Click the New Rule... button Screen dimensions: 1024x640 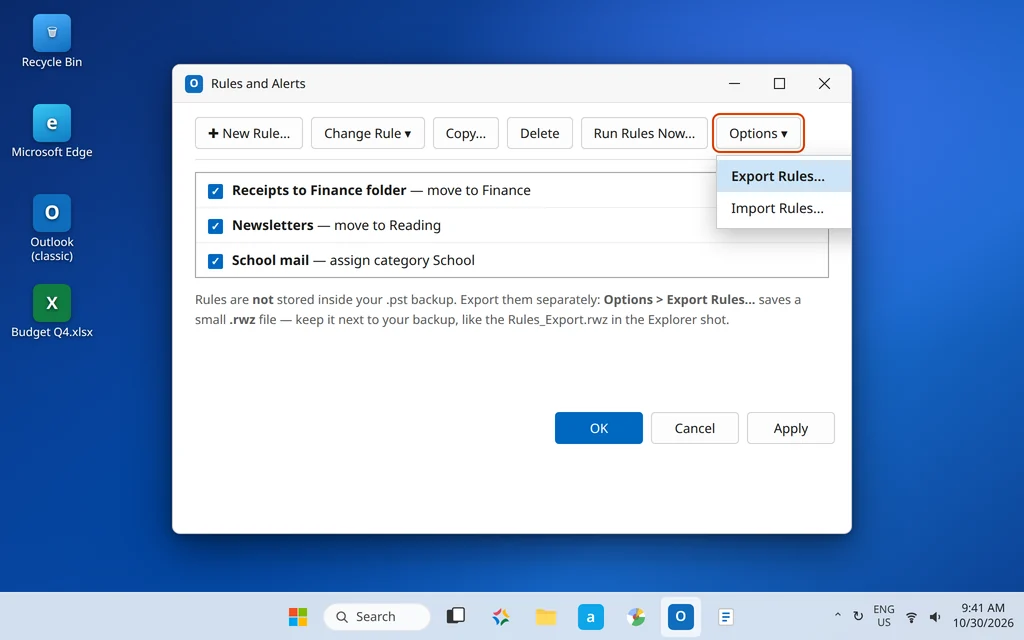click(x=249, y=133)
